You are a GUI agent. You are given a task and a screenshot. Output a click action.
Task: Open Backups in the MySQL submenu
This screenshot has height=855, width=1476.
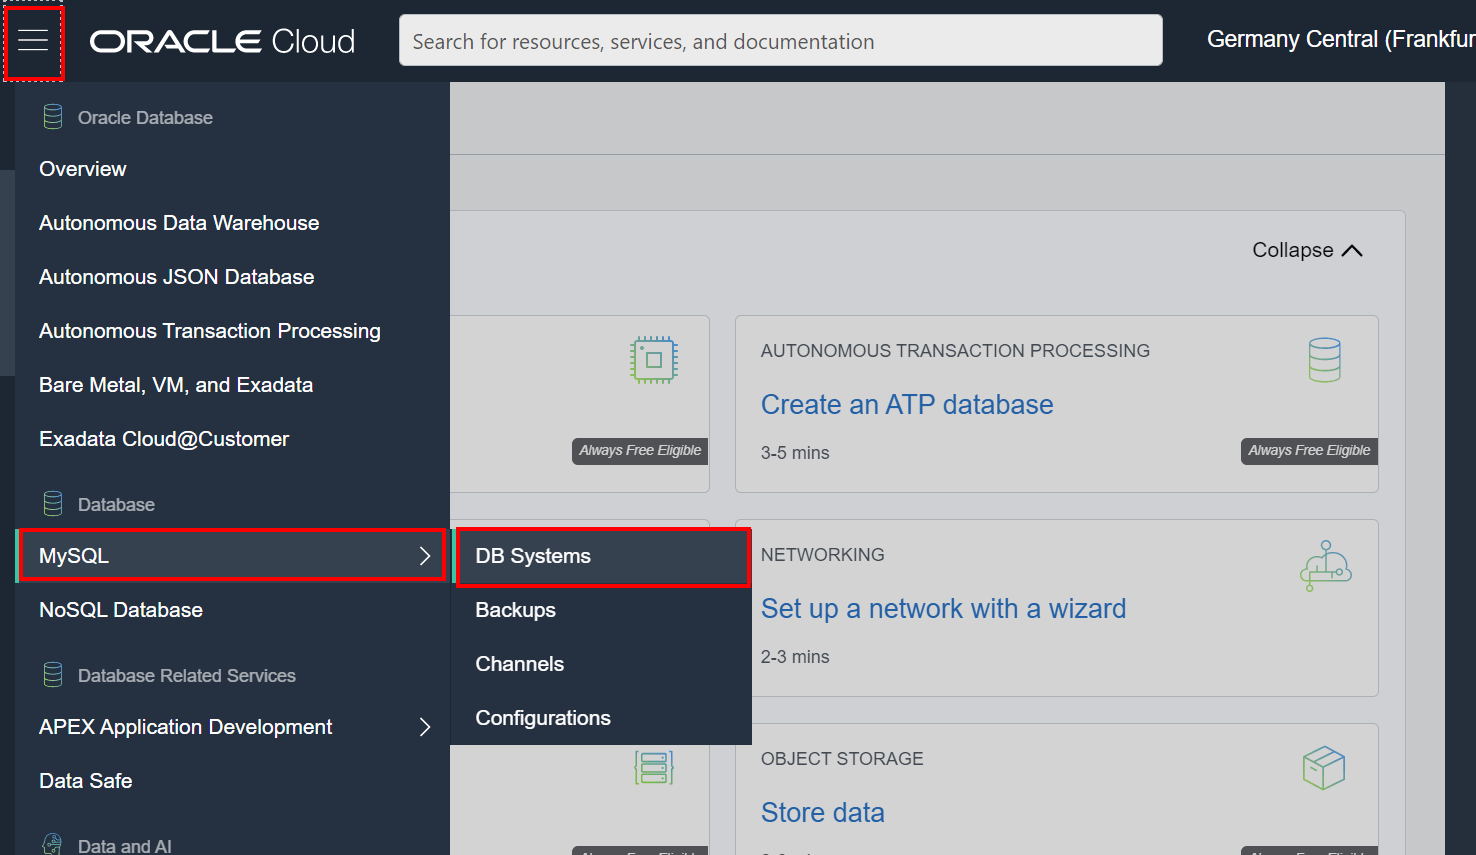pos(516,609)
